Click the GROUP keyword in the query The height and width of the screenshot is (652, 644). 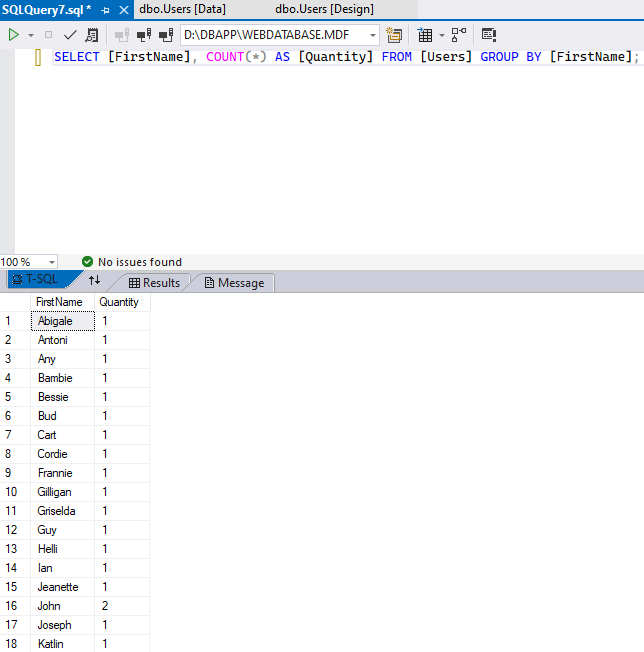point(499,57)
